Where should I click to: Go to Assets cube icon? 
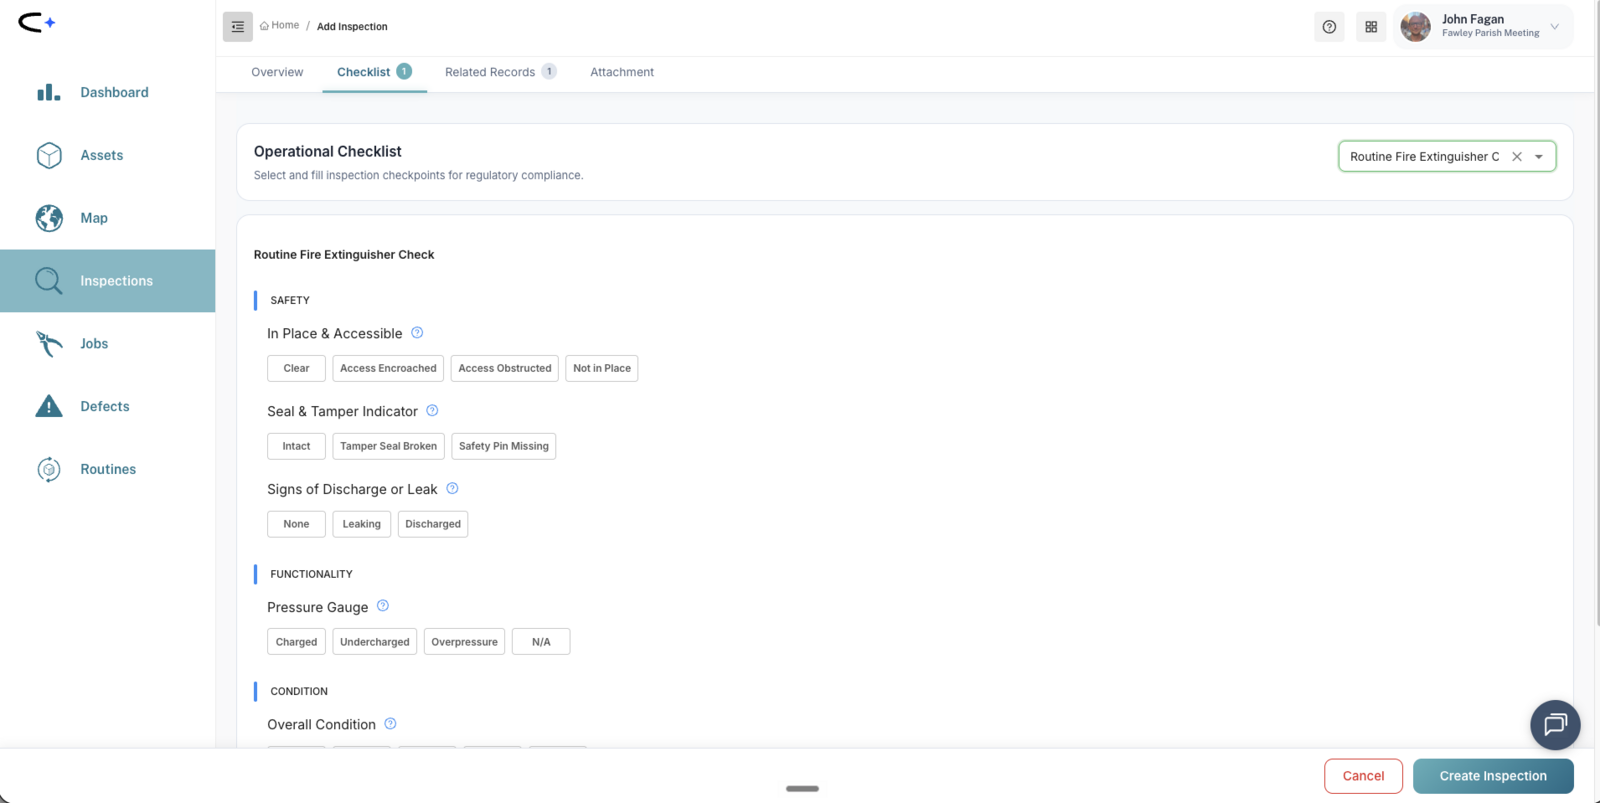pyautogui.click(x=49, y=155)
